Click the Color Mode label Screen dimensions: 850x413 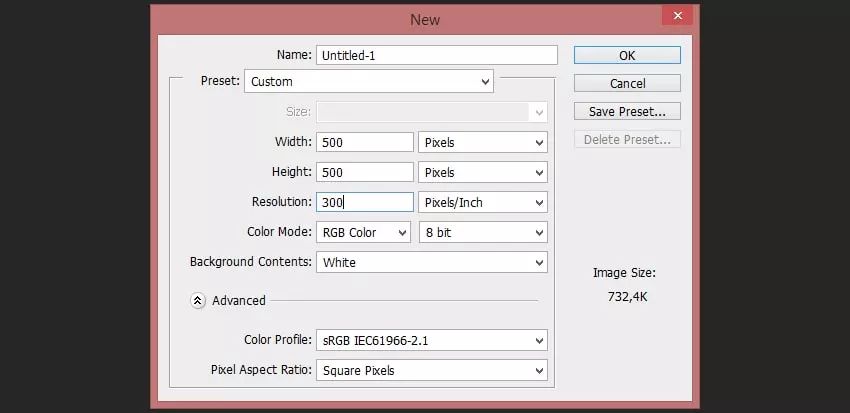coord(279,232)
